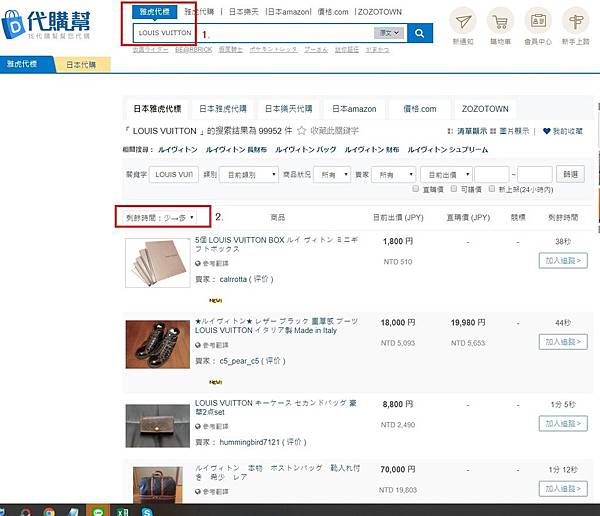Select the yellow 日本代購 navigation tab
This screenshot has width=600, height=516.
click(x=81, y=64)
